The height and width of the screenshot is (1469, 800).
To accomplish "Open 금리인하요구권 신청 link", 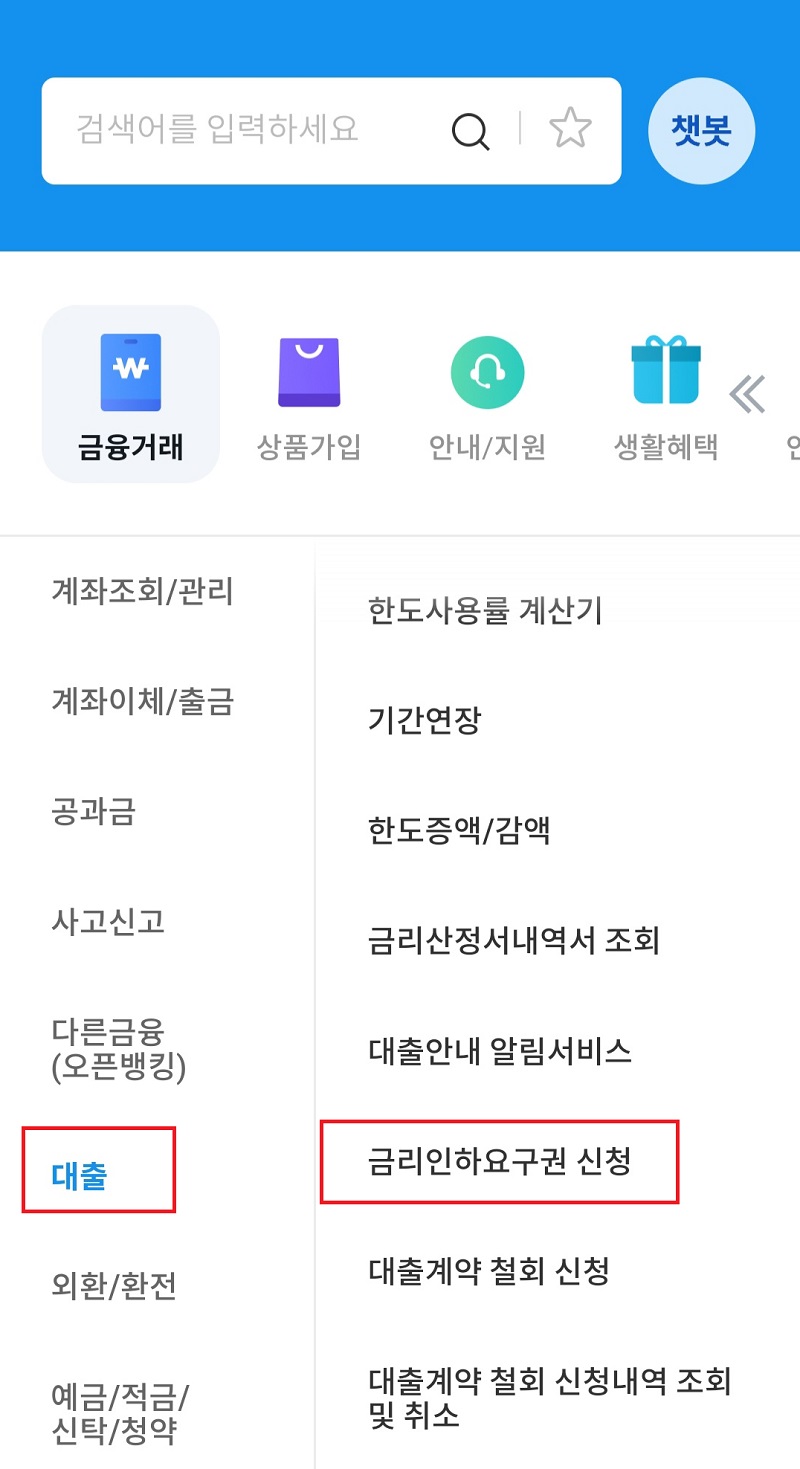I will [499, 1162].
